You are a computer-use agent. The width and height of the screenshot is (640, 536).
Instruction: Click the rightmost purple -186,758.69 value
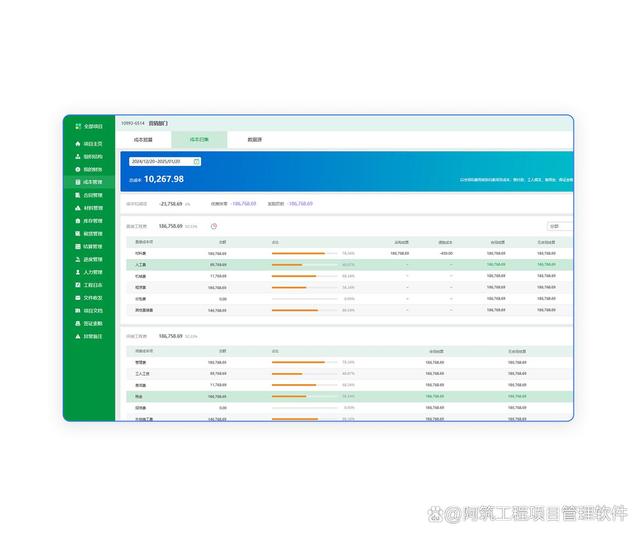click(300, 204)
